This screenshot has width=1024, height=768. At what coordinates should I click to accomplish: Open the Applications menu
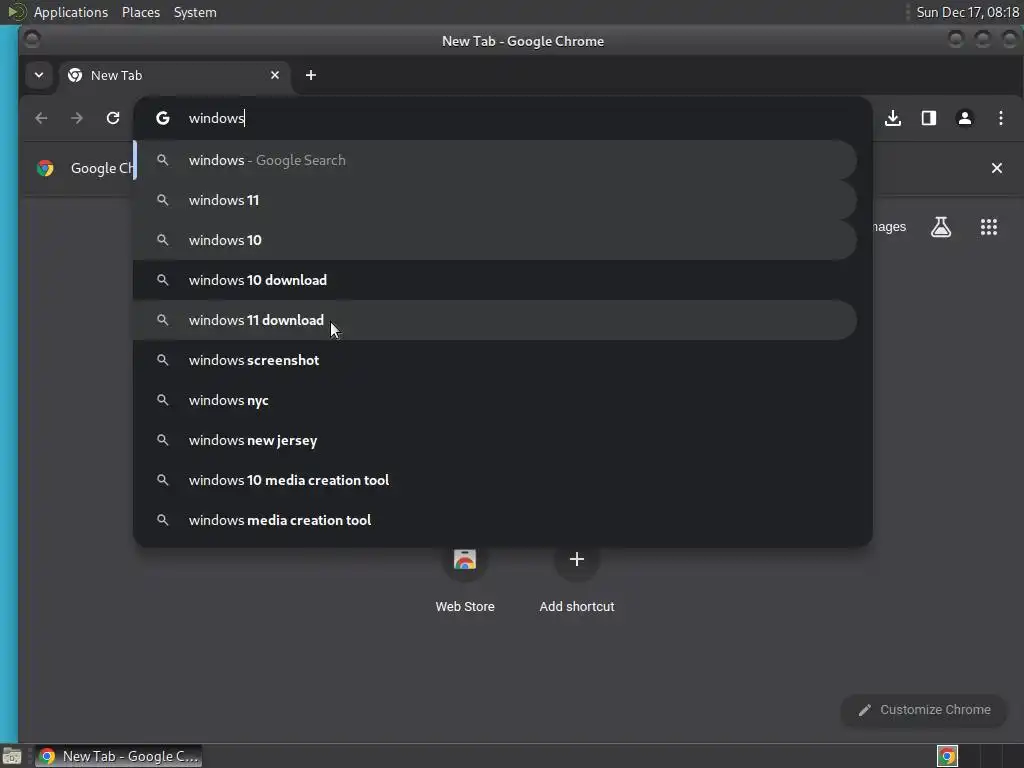(71, 12)
